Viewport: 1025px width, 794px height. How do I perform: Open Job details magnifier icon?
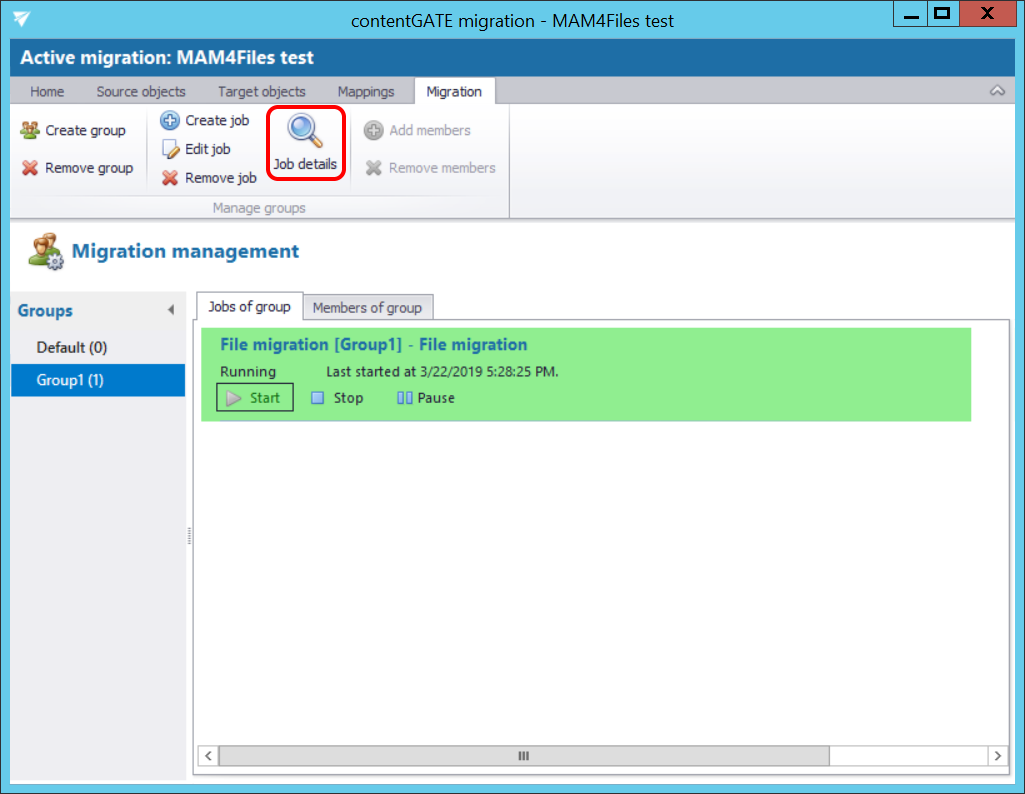(304, 131)
